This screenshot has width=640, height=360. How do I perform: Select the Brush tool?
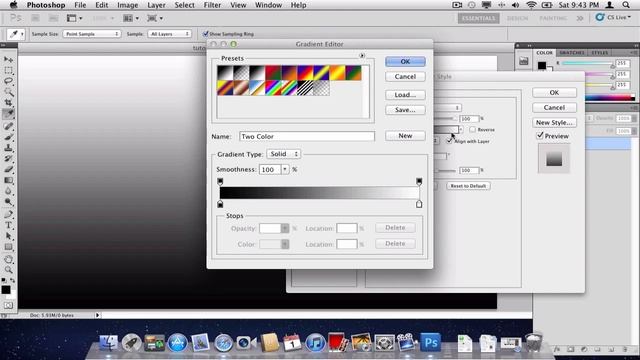pyautogui.click(x=8, y=137)
